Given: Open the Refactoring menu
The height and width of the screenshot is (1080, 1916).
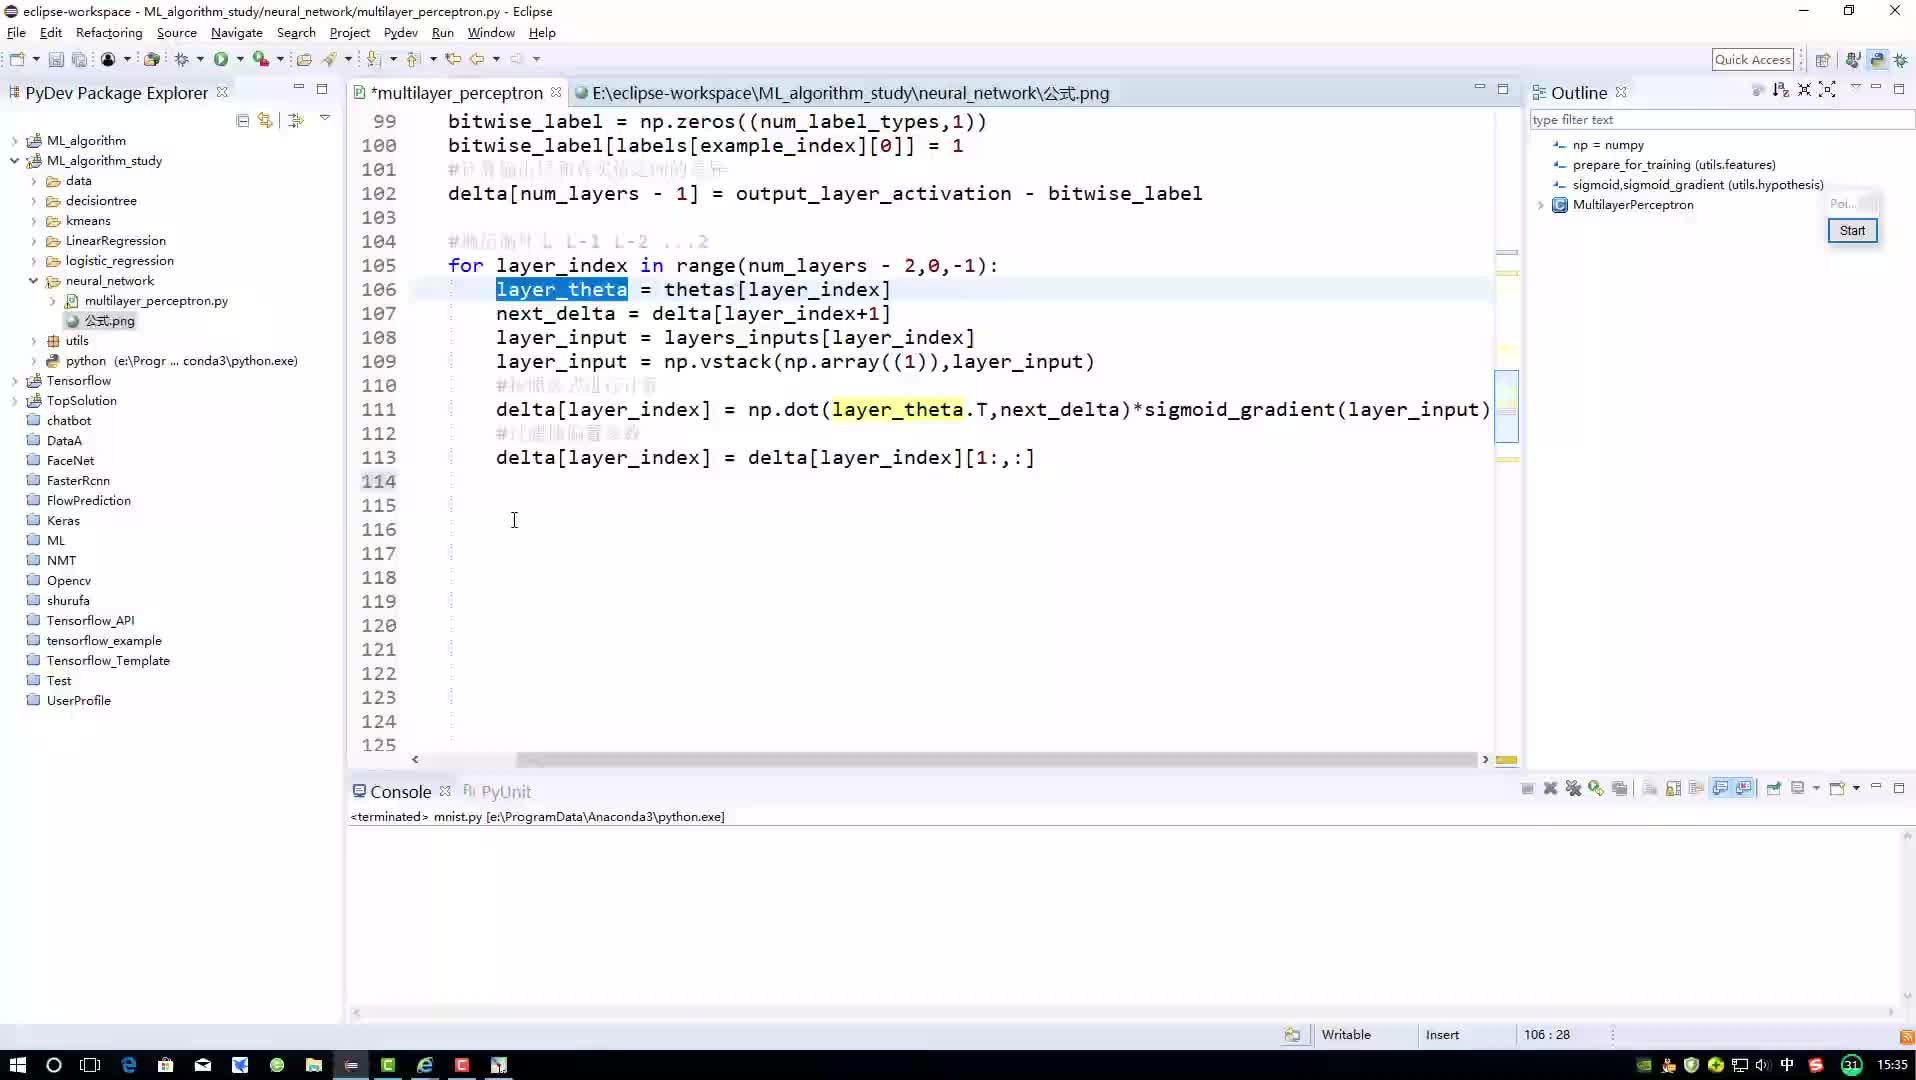Looking at the screenshot, I should click(x=109, y=33).
